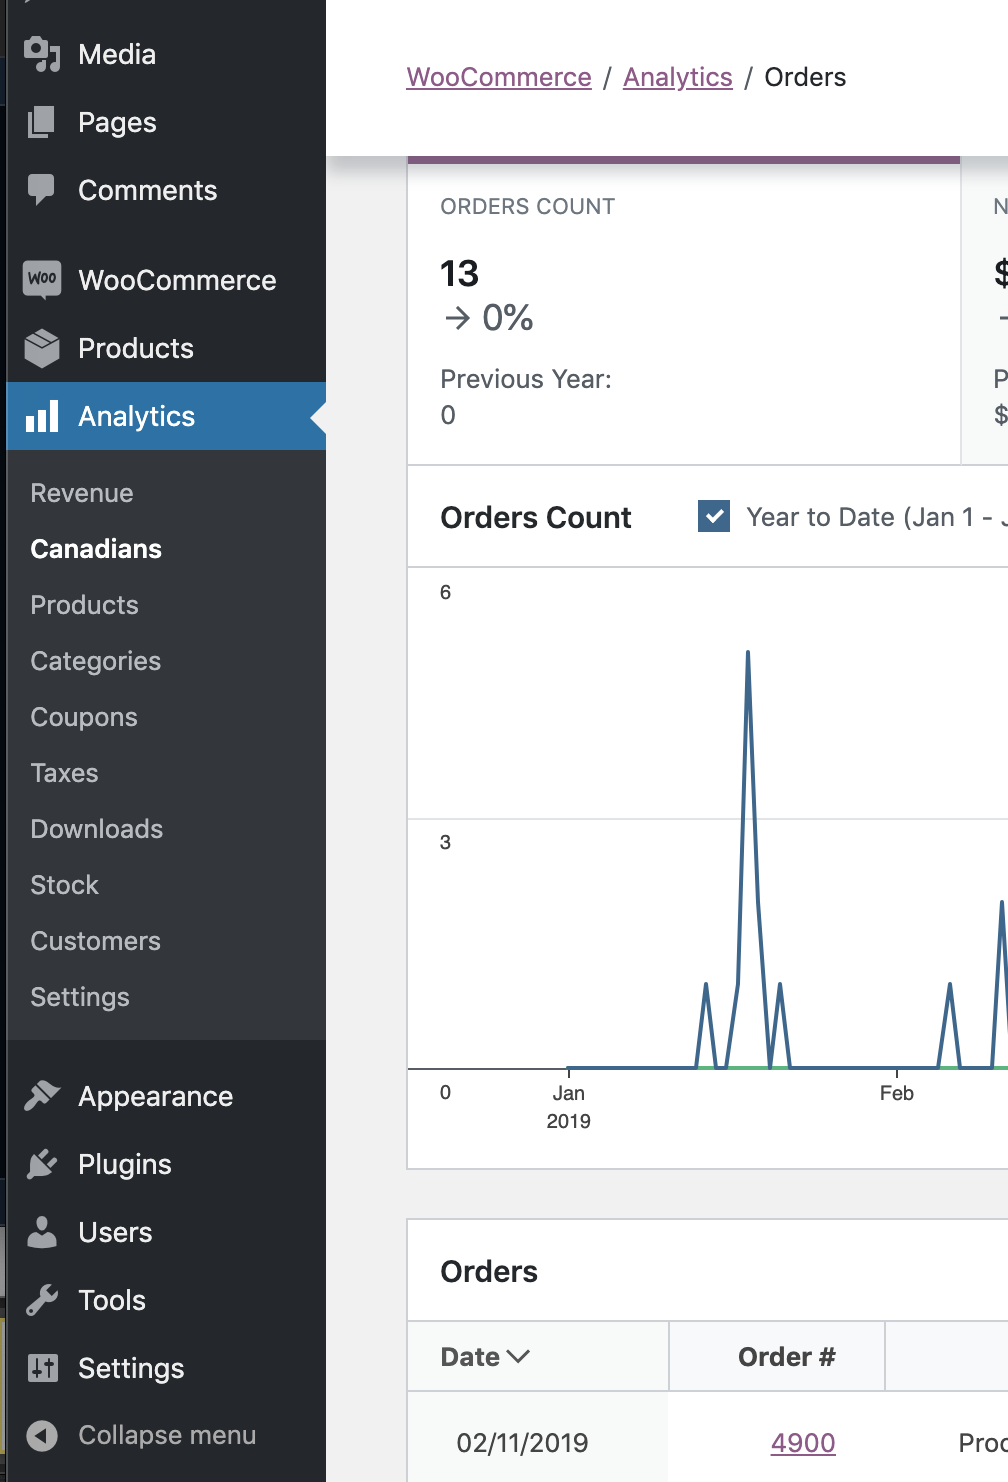Click the Appearance paintbrush icon
Screen dimensions: 1008x1482
coord(42,1096)
